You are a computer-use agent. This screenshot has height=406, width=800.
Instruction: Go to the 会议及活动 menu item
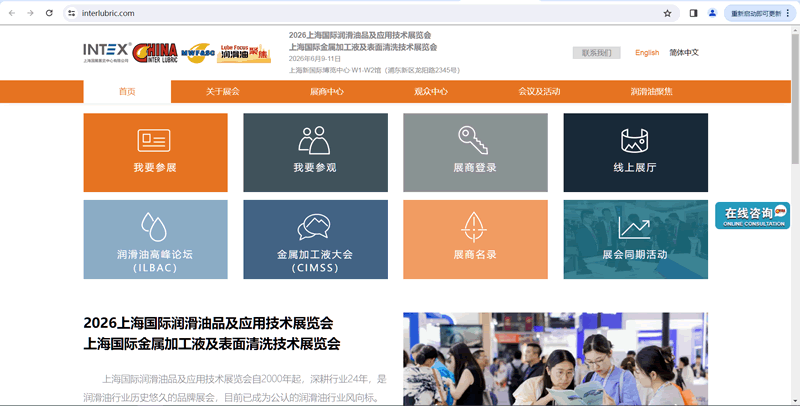pos(539,91)
